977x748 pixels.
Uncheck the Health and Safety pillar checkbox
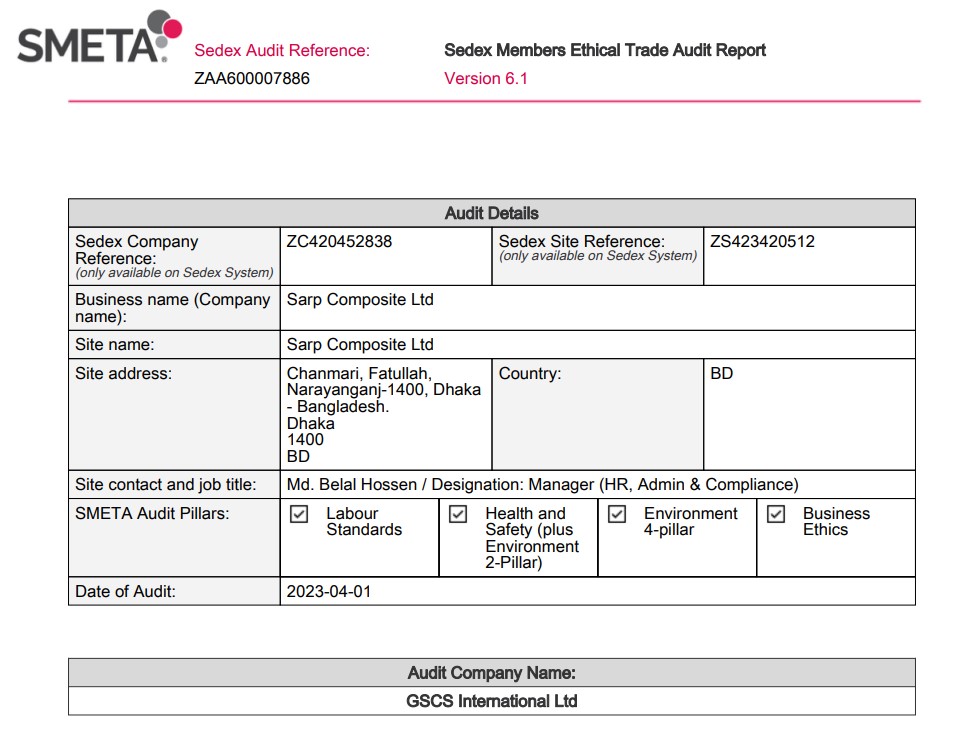click(x=458, y=514)
